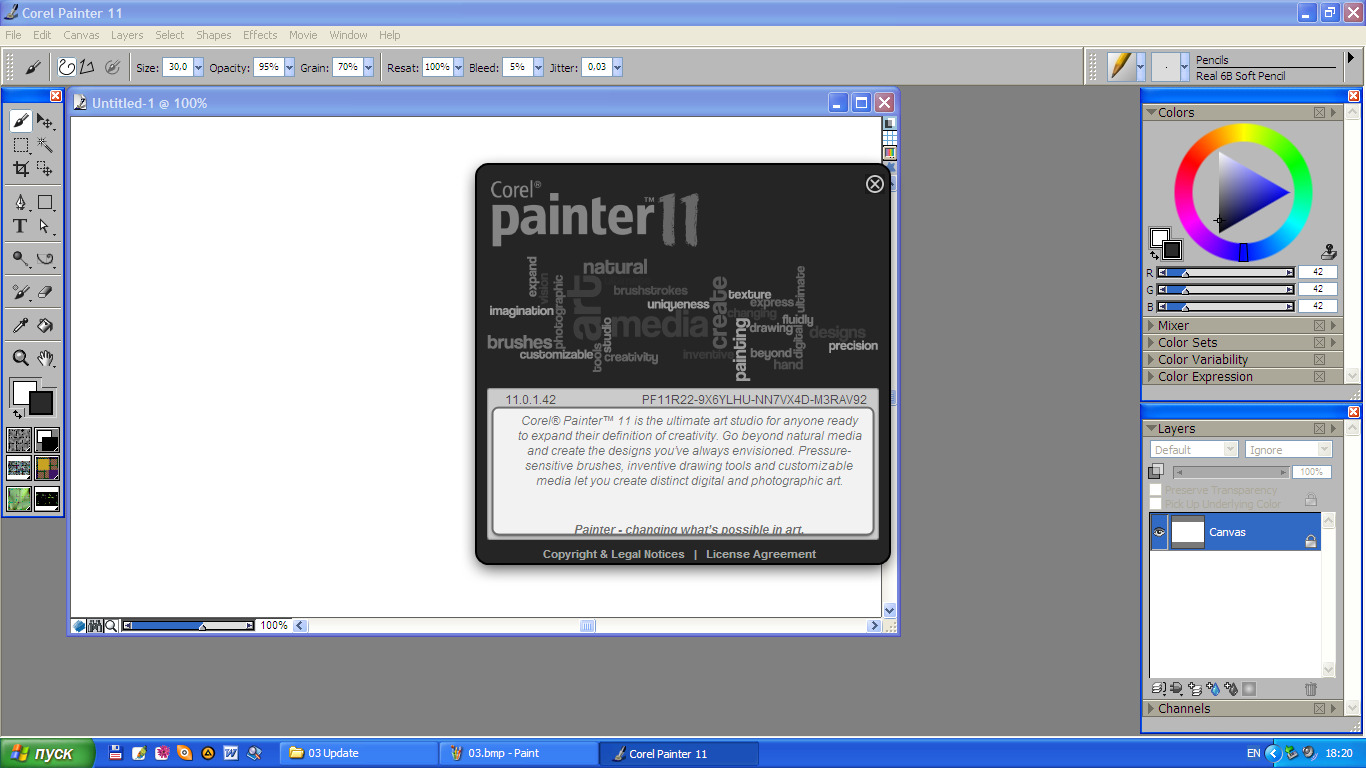
Task: Select the Crop tool in the toolbox
Action: tap(21, 169)
